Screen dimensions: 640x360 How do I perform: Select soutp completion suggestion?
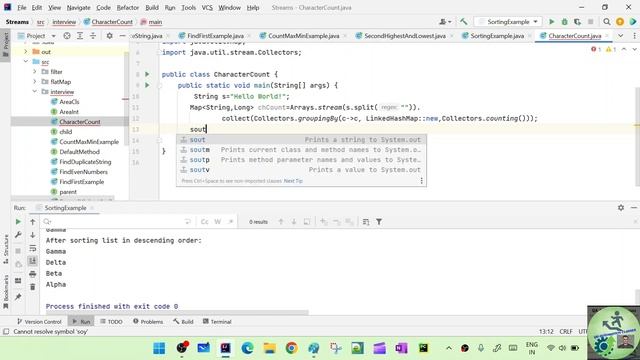[x=301, y=160]
